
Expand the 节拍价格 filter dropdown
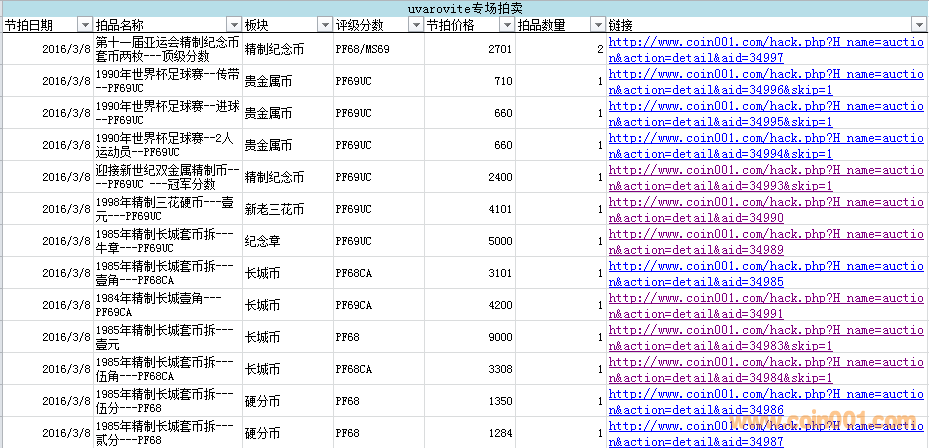(507, 25)
